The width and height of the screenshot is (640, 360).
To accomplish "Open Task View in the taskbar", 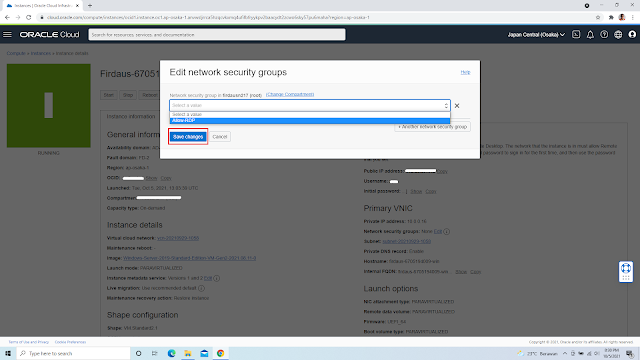I will pyautogui.click(x=155, y=353).
